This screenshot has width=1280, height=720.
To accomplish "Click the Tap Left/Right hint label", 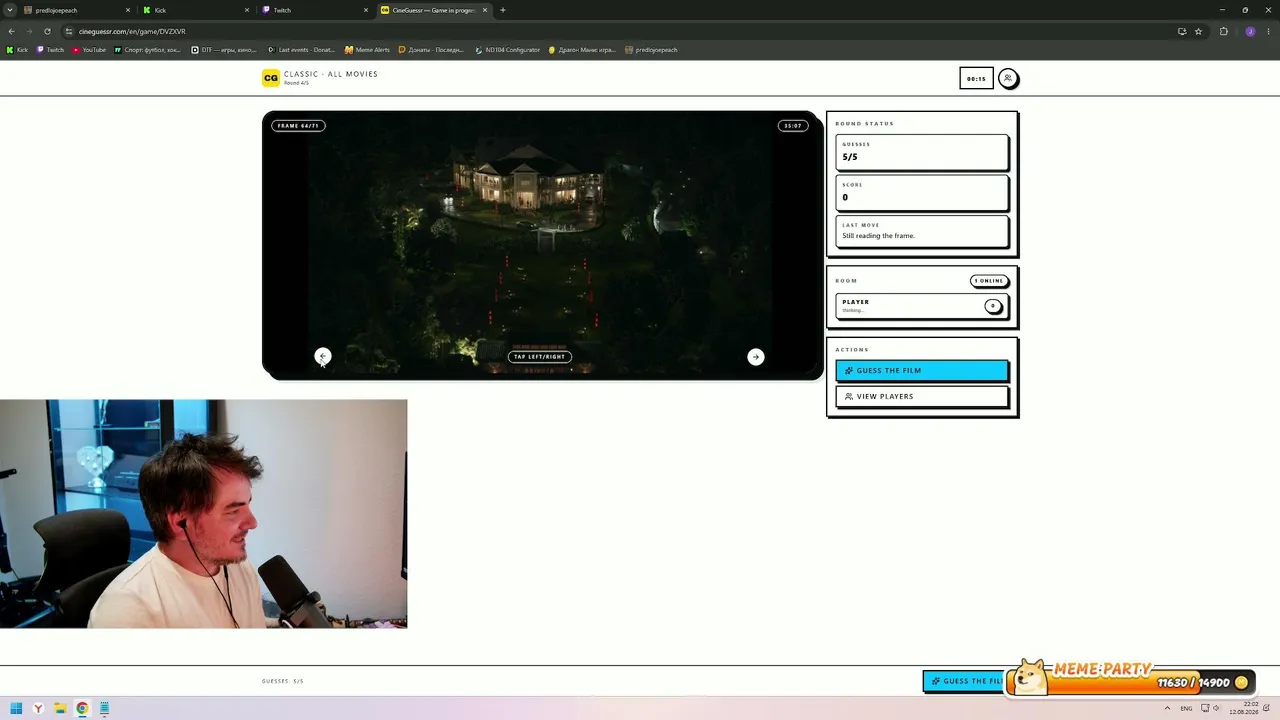I will [540, 357].
